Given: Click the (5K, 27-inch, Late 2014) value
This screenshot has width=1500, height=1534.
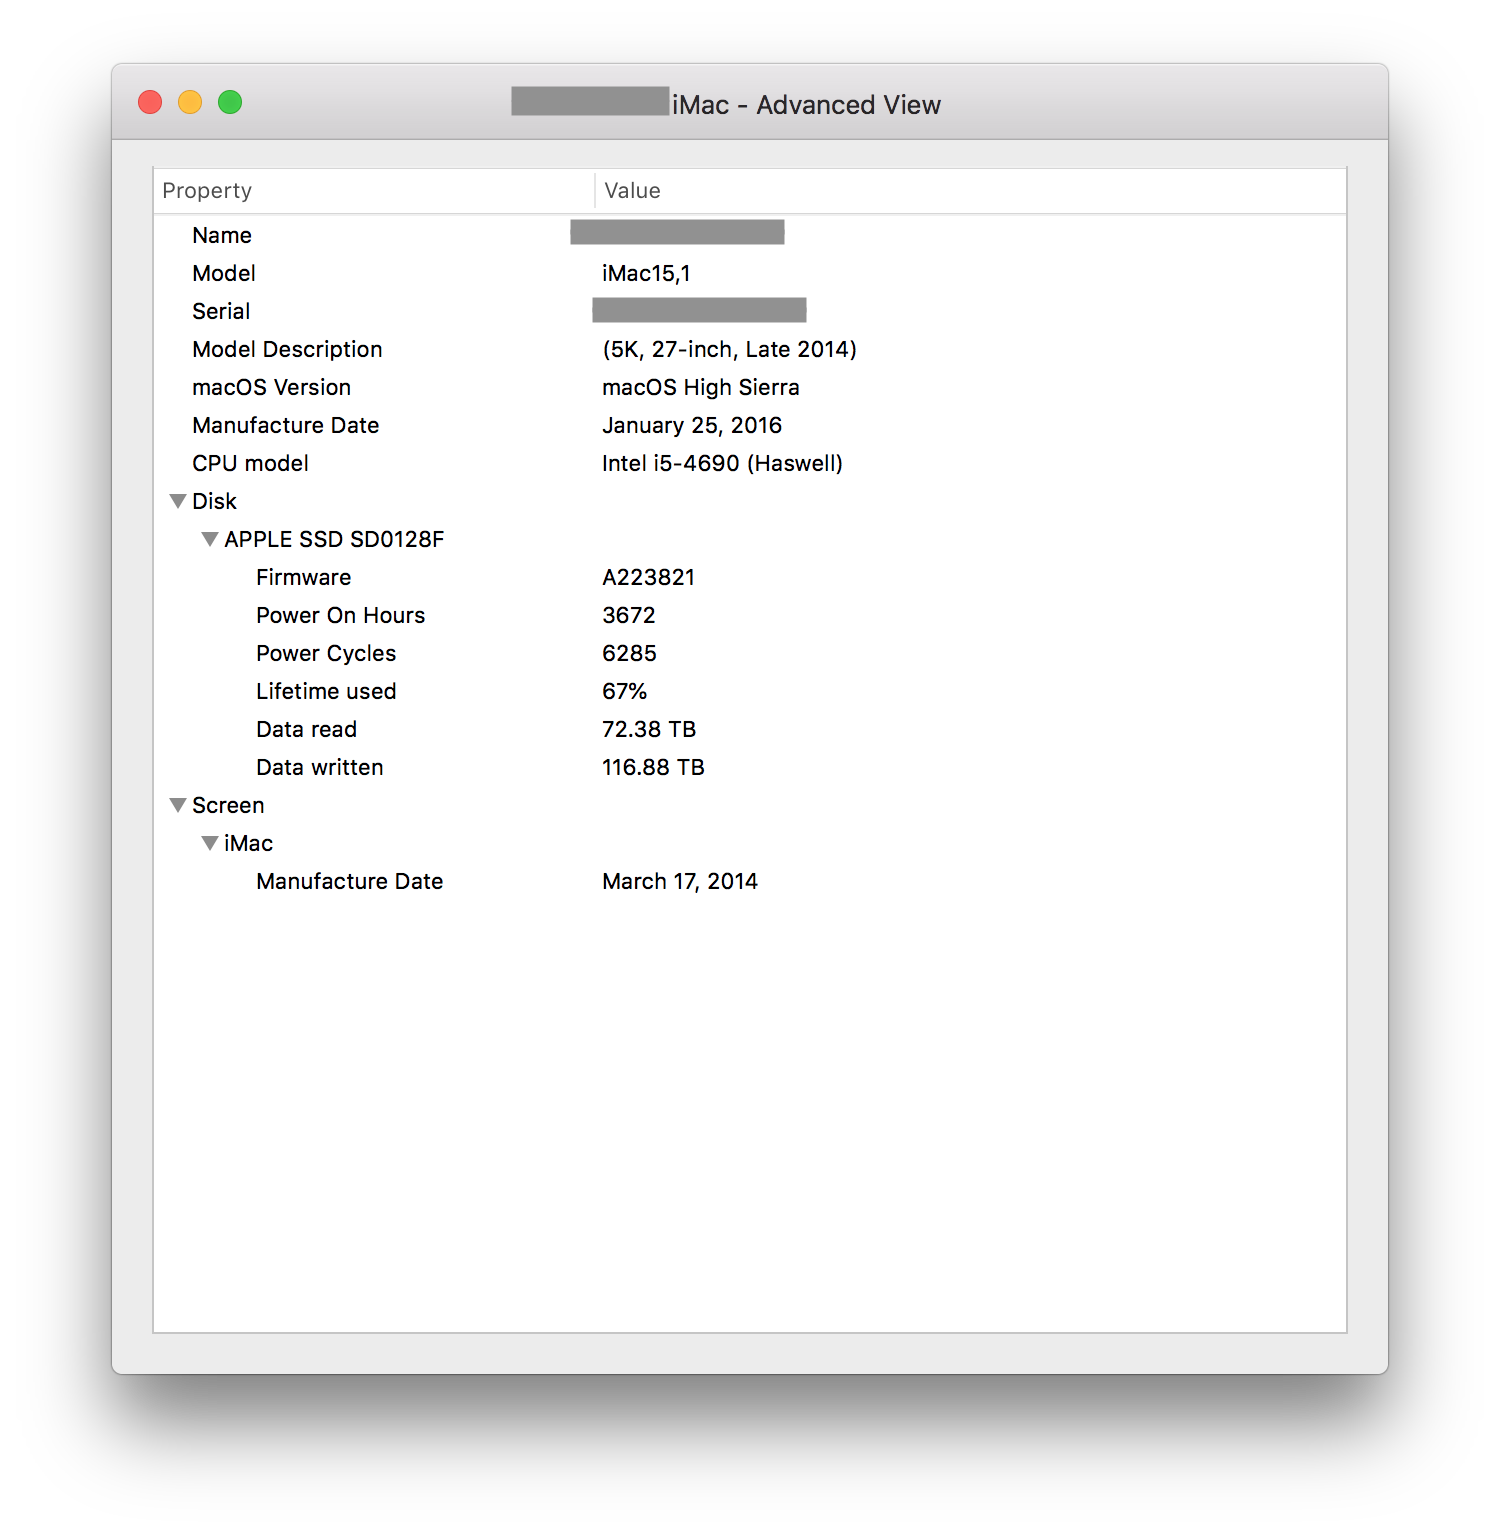Looking at the screenshot, I should pyautogui.click(x=729, y=349).
